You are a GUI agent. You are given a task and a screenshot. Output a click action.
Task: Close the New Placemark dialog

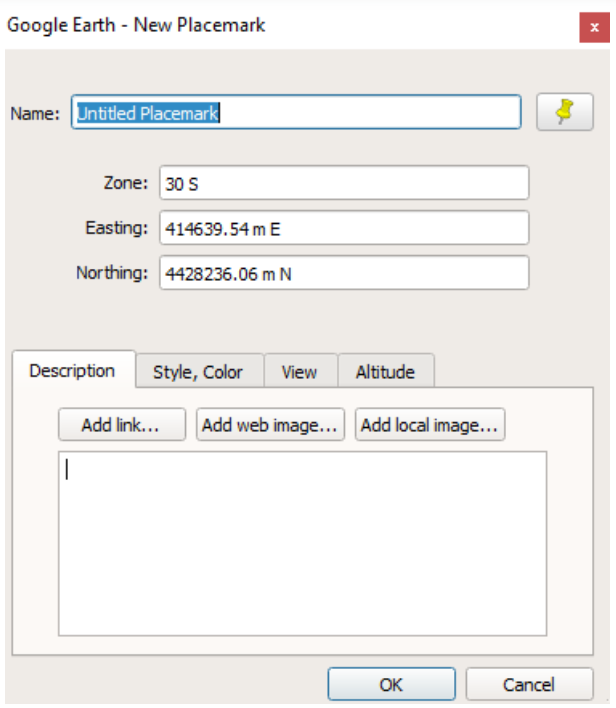(594, 28)
